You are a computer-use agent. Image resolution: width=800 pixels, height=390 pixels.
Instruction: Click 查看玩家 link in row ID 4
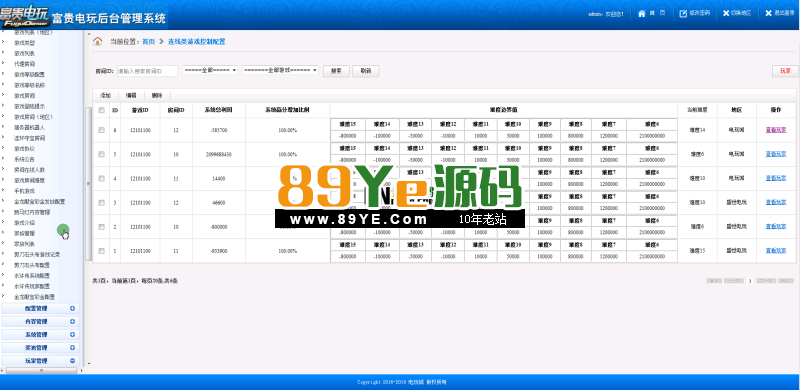776,178
